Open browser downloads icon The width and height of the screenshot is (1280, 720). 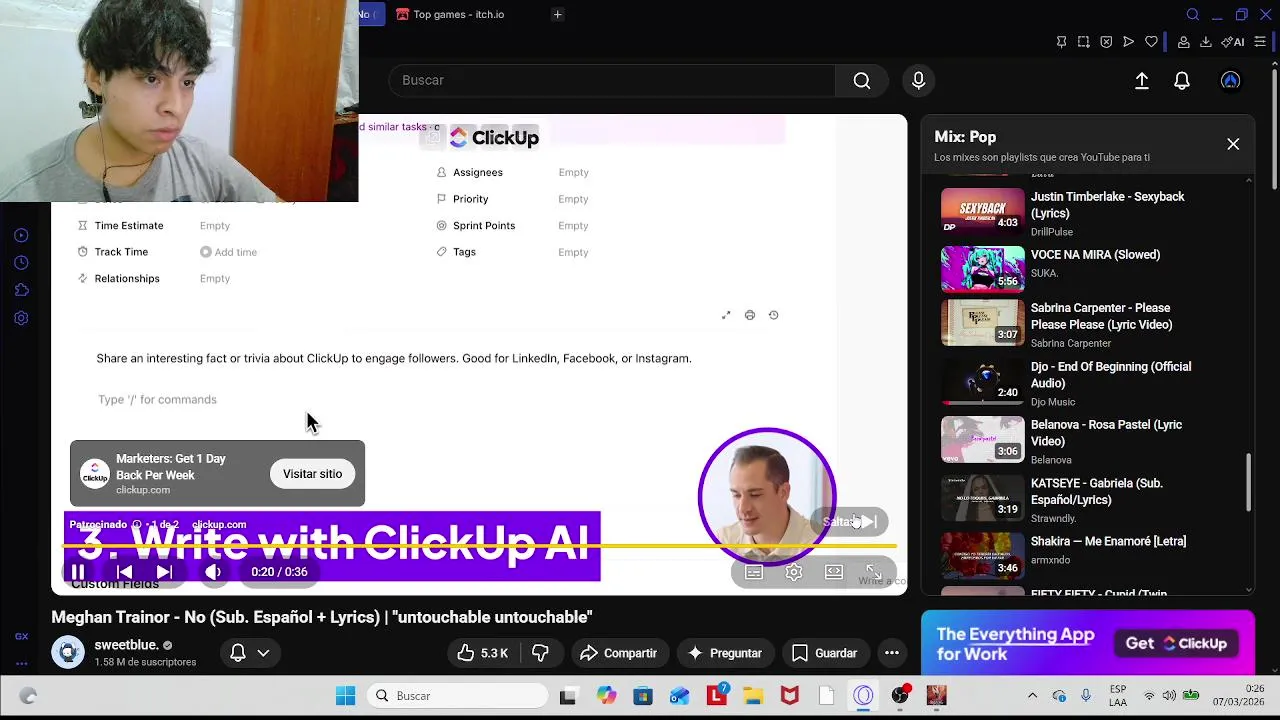(x=1206, y=42)
